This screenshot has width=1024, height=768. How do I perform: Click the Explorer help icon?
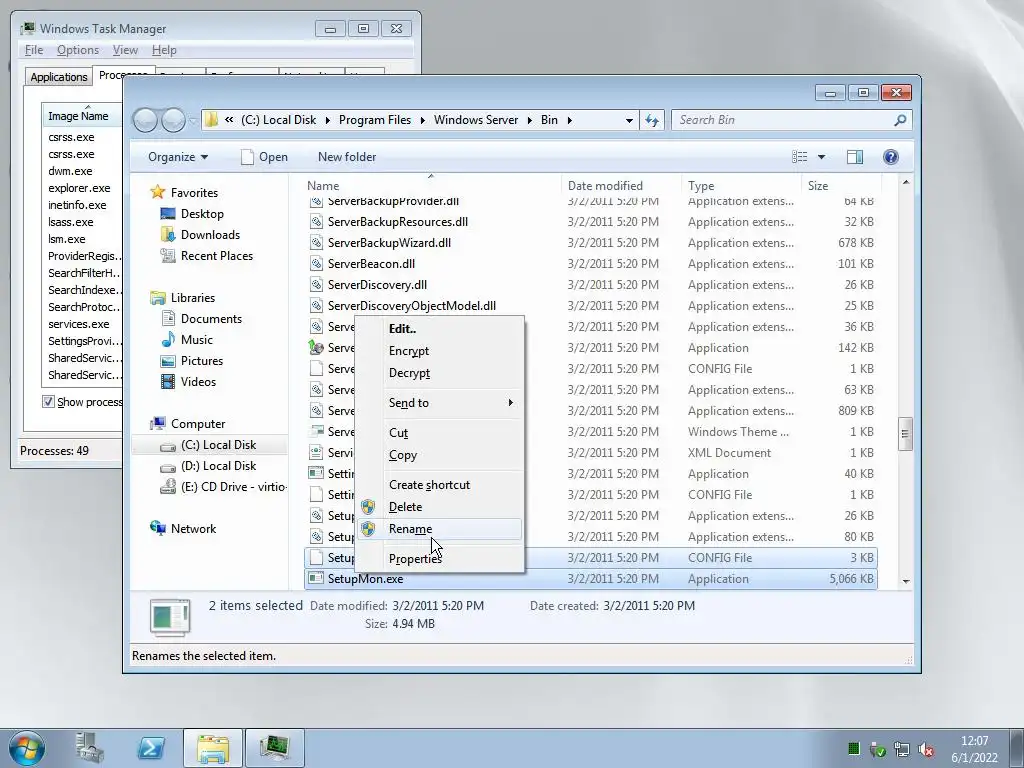click(x=891, y=157)
